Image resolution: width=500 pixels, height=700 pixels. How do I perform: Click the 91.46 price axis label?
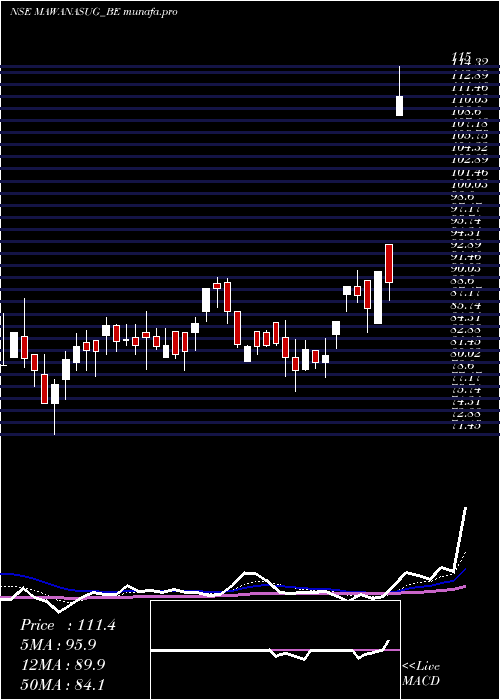[x=466, y=257]
